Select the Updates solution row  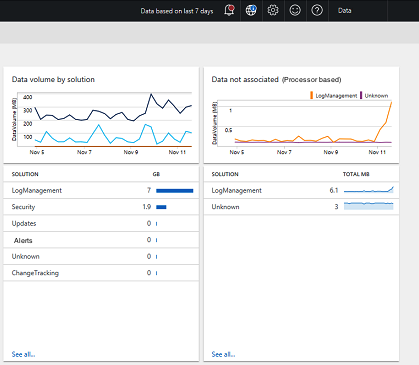click(101, 223)
